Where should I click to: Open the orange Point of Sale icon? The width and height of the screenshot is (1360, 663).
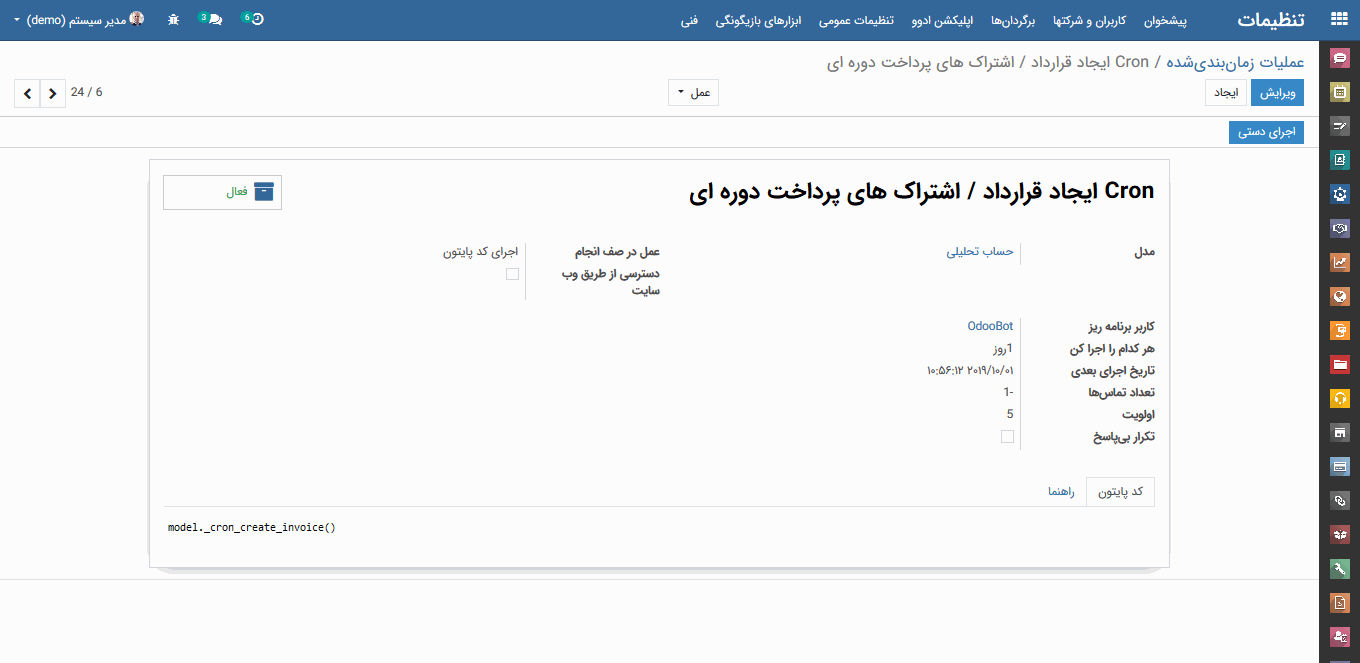[1340, 330]
